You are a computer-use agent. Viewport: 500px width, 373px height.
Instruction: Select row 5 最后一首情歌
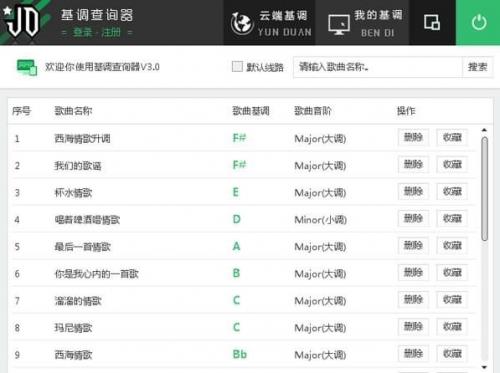[243, 246]
